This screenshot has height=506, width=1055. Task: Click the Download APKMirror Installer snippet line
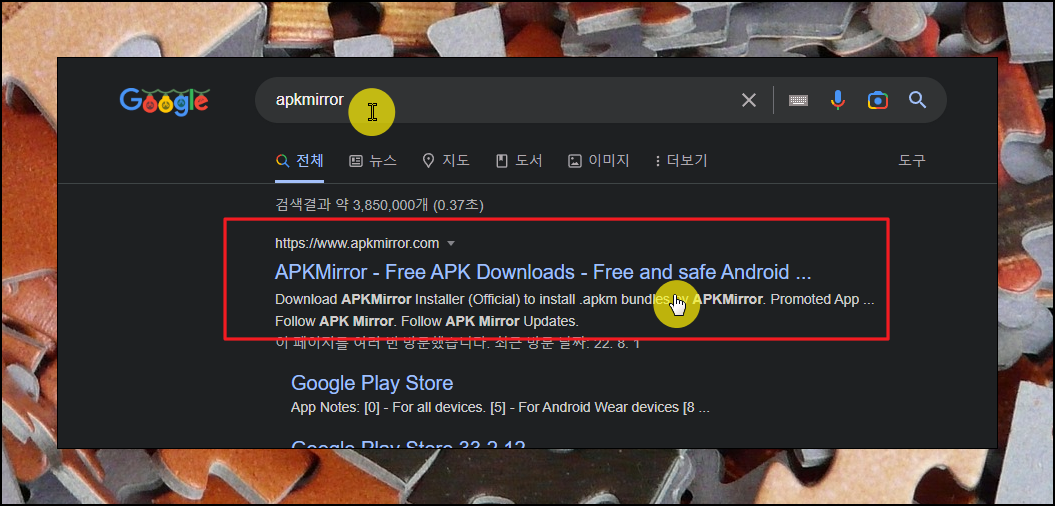click(575, 299)
